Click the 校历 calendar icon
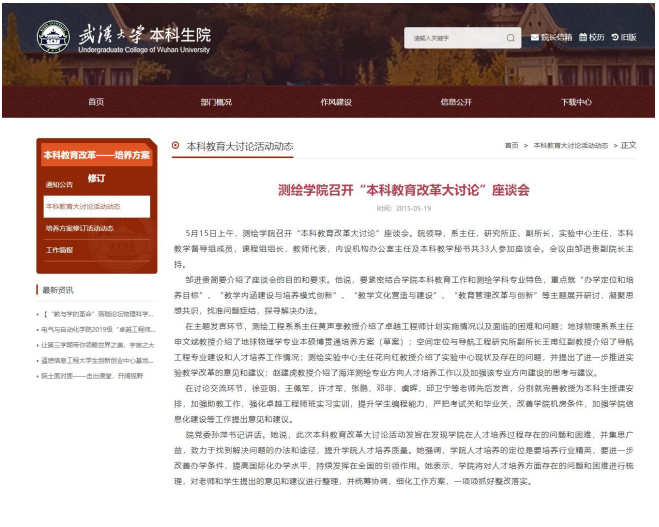Viewport: 659px width, 527px height. [x=582, y=38]
